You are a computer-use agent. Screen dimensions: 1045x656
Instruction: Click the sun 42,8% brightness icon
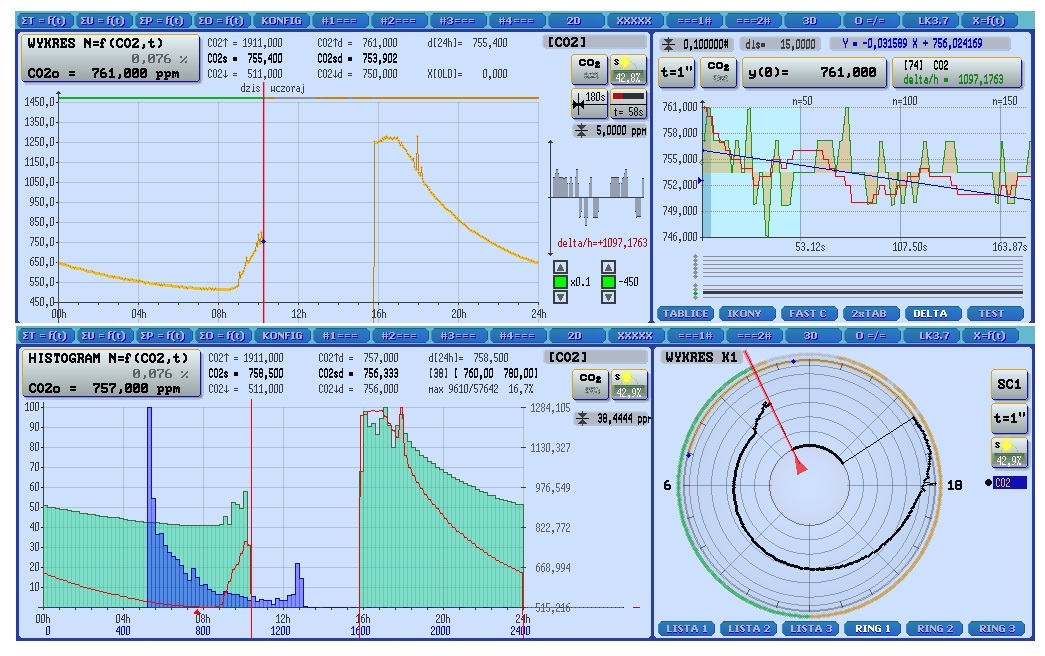(x=627, y=69)
